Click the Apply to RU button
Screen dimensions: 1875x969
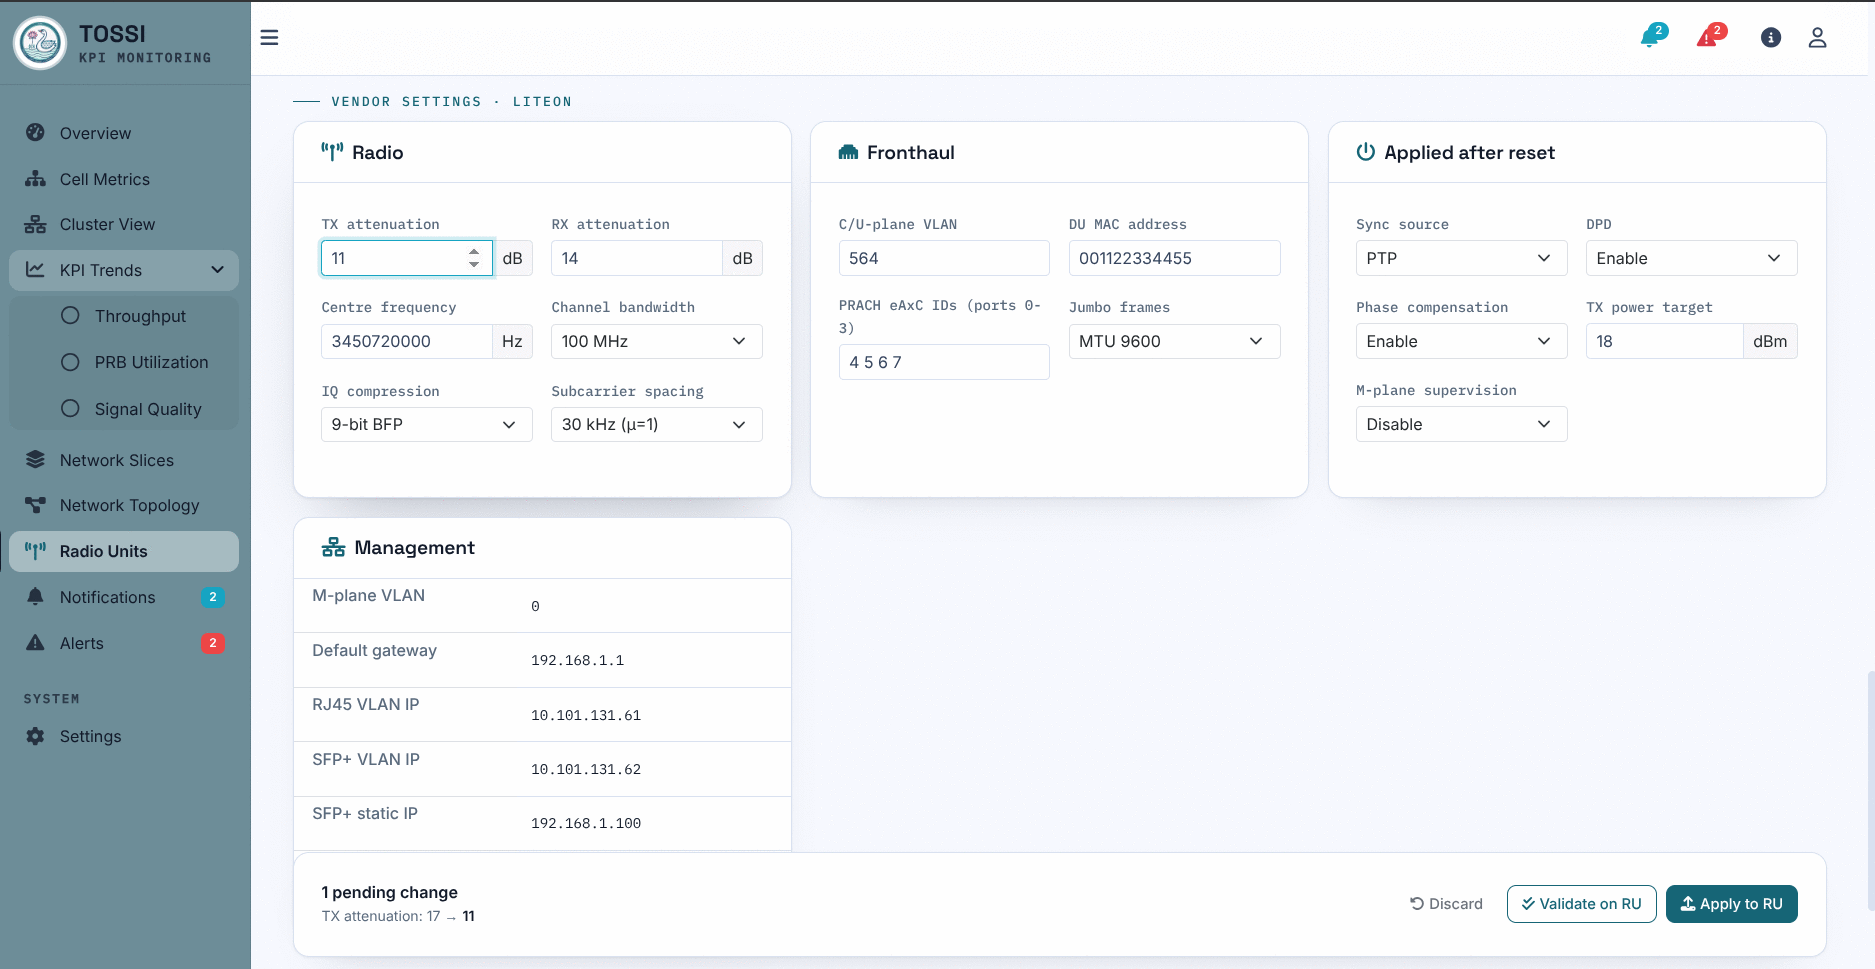click(x=1732, y=904)
